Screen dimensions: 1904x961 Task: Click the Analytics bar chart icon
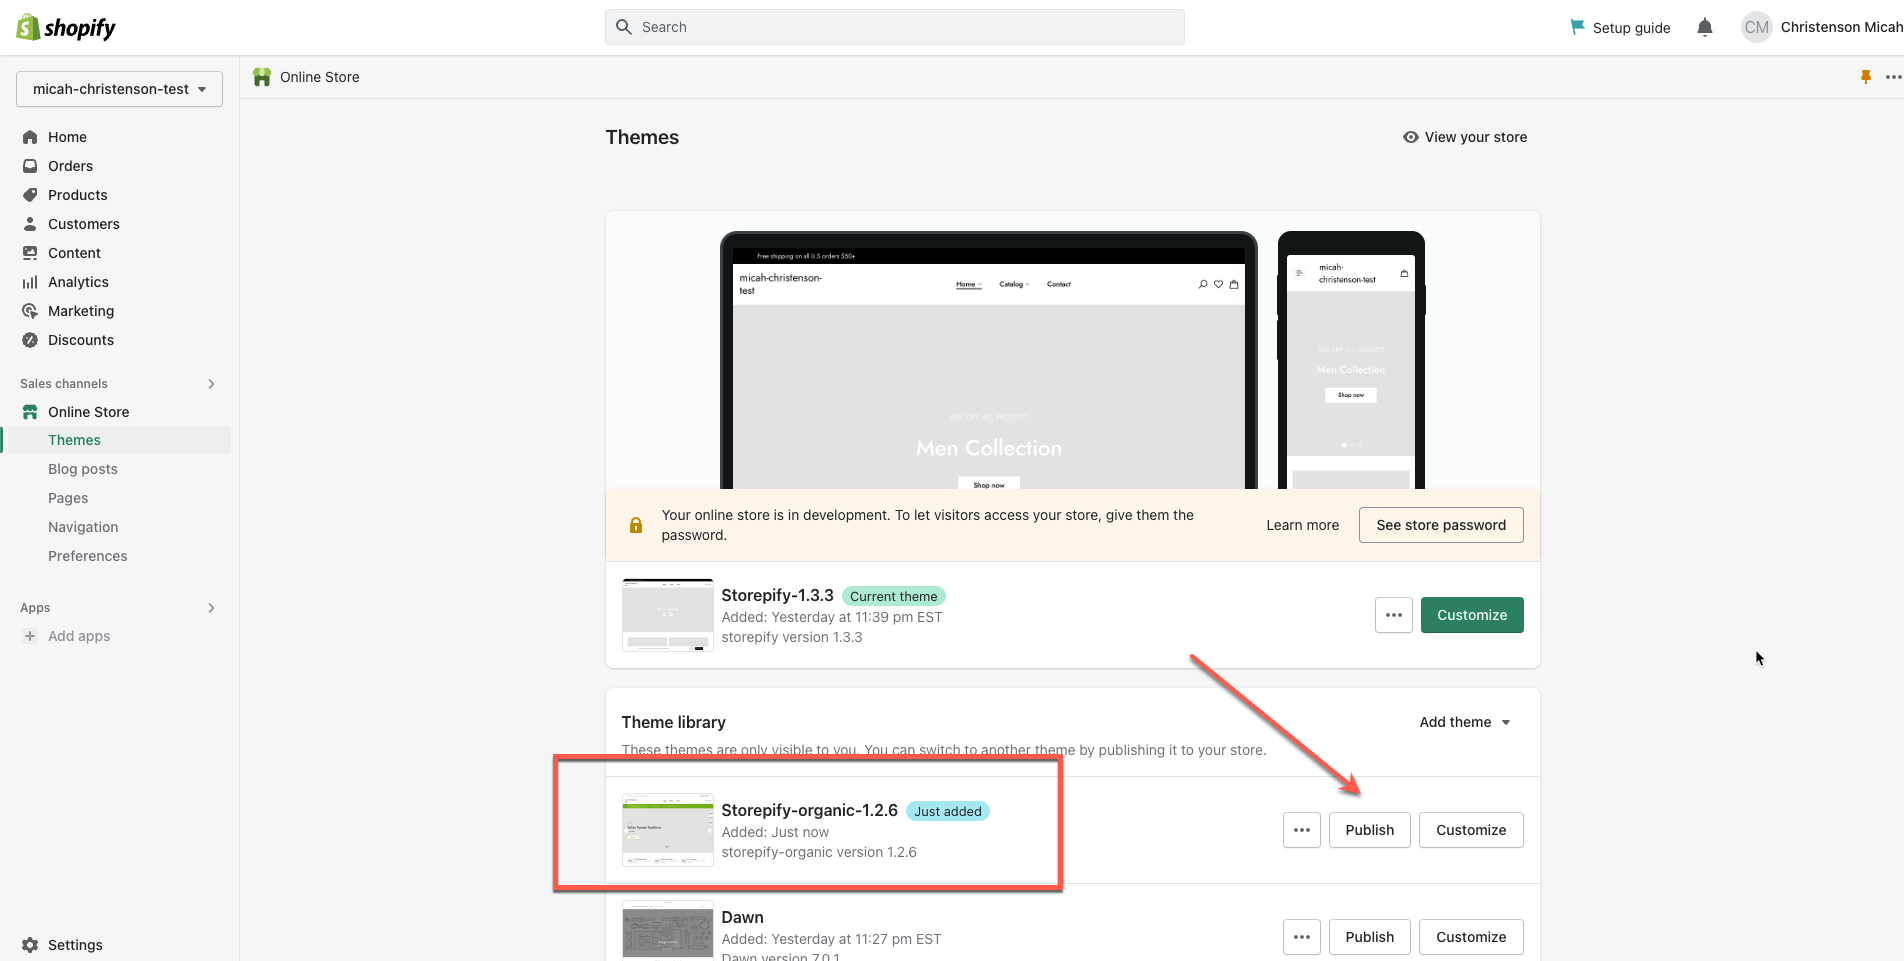(30, 282)
